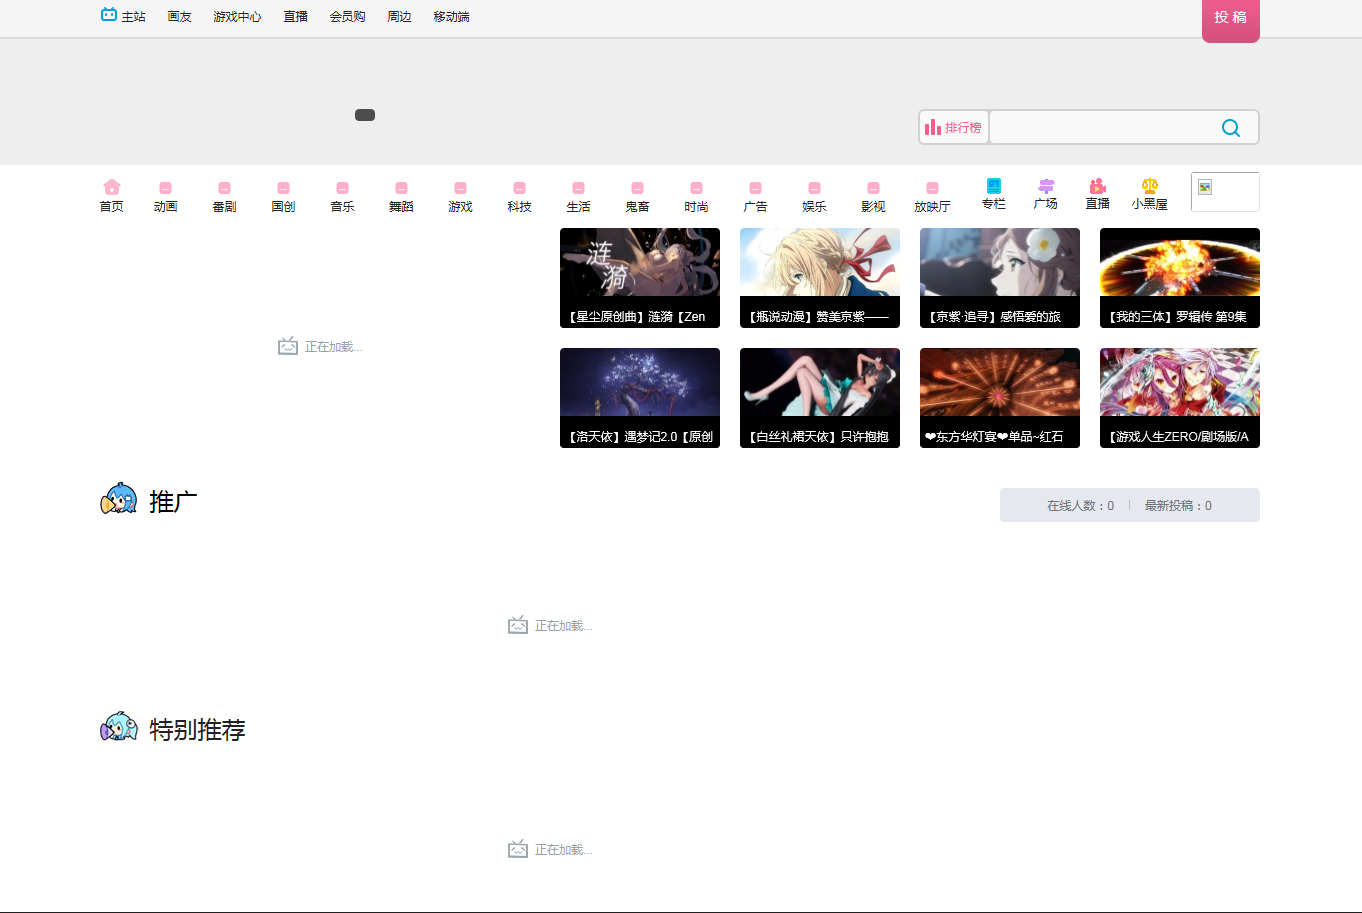This screenshot has height=913, width=1362.
Task: Open the 东方华灯宴单品~红石 video thumbnail
Action: 1000,398
